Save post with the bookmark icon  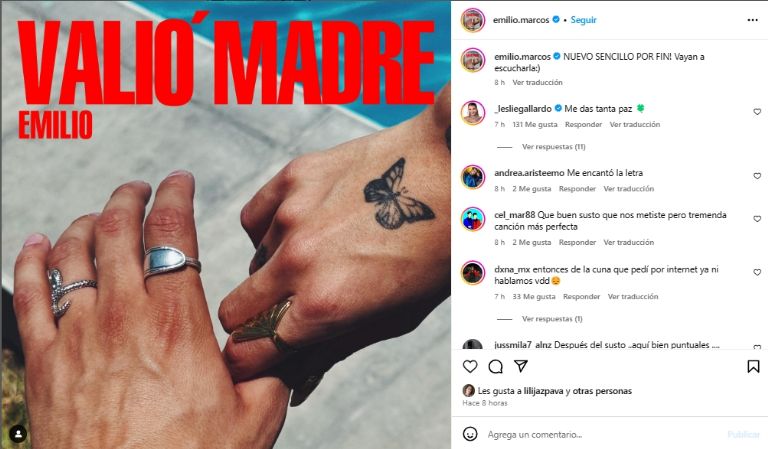(753, 366)
